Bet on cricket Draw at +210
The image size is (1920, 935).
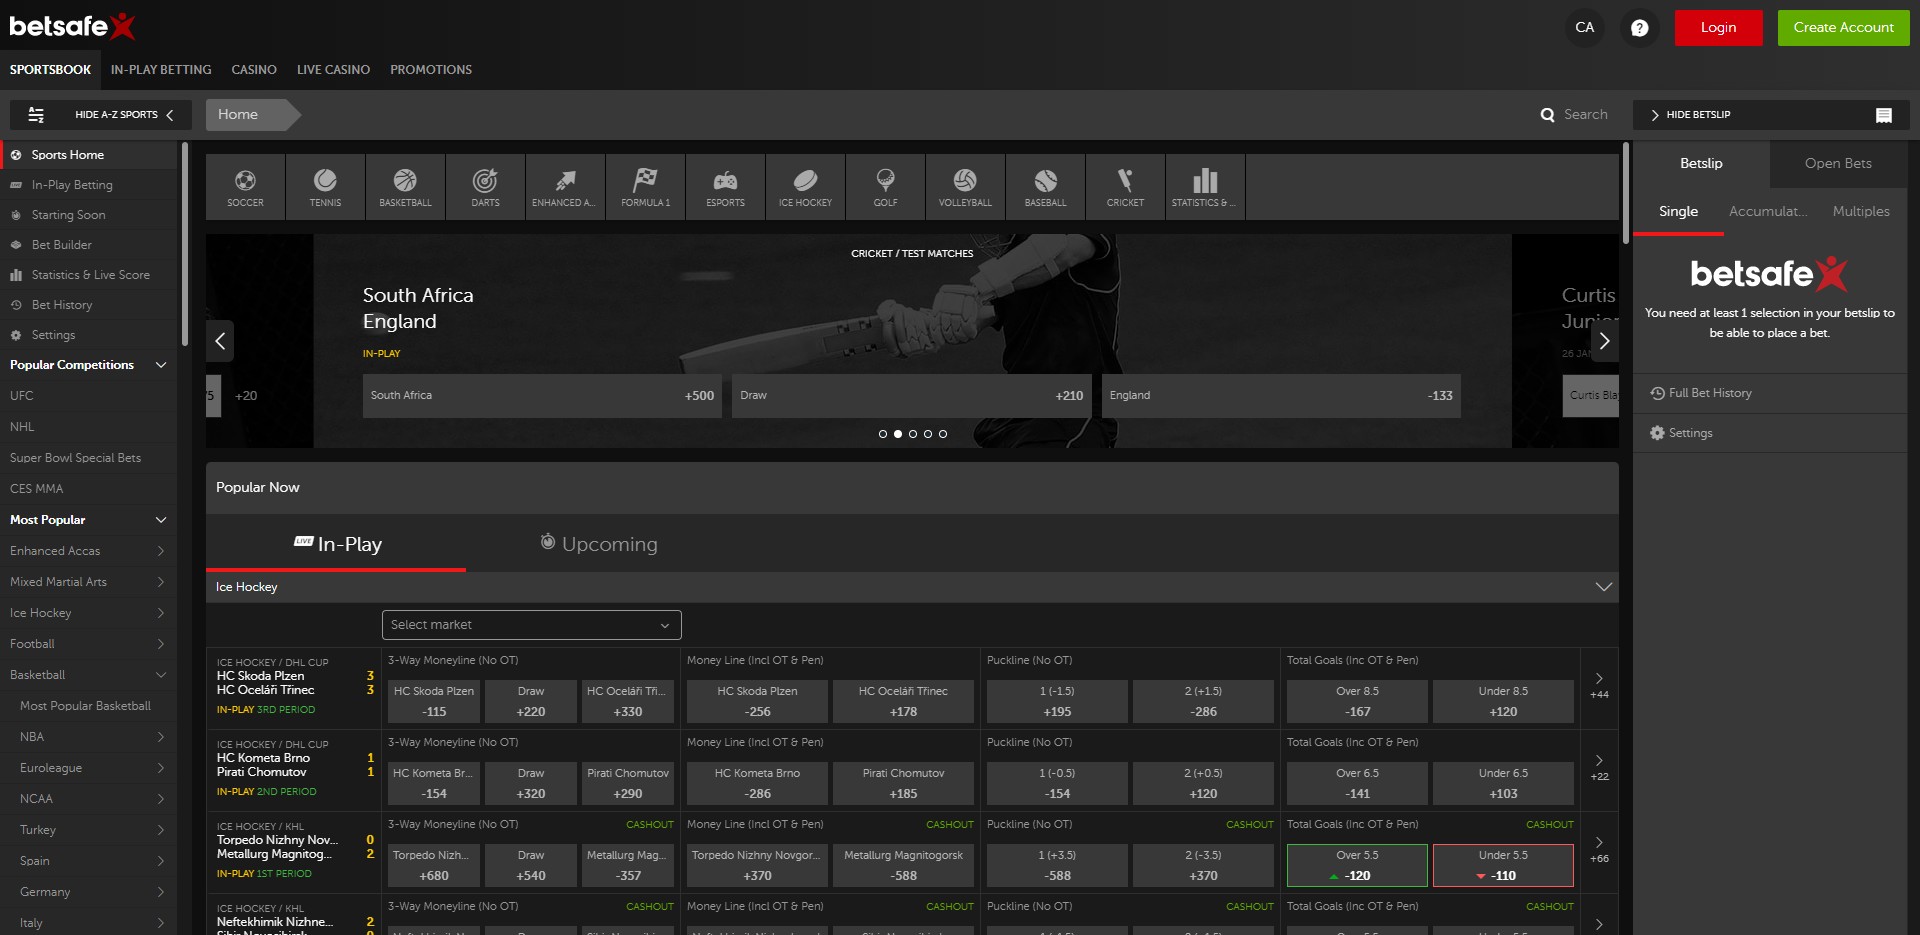click(911, 396)
